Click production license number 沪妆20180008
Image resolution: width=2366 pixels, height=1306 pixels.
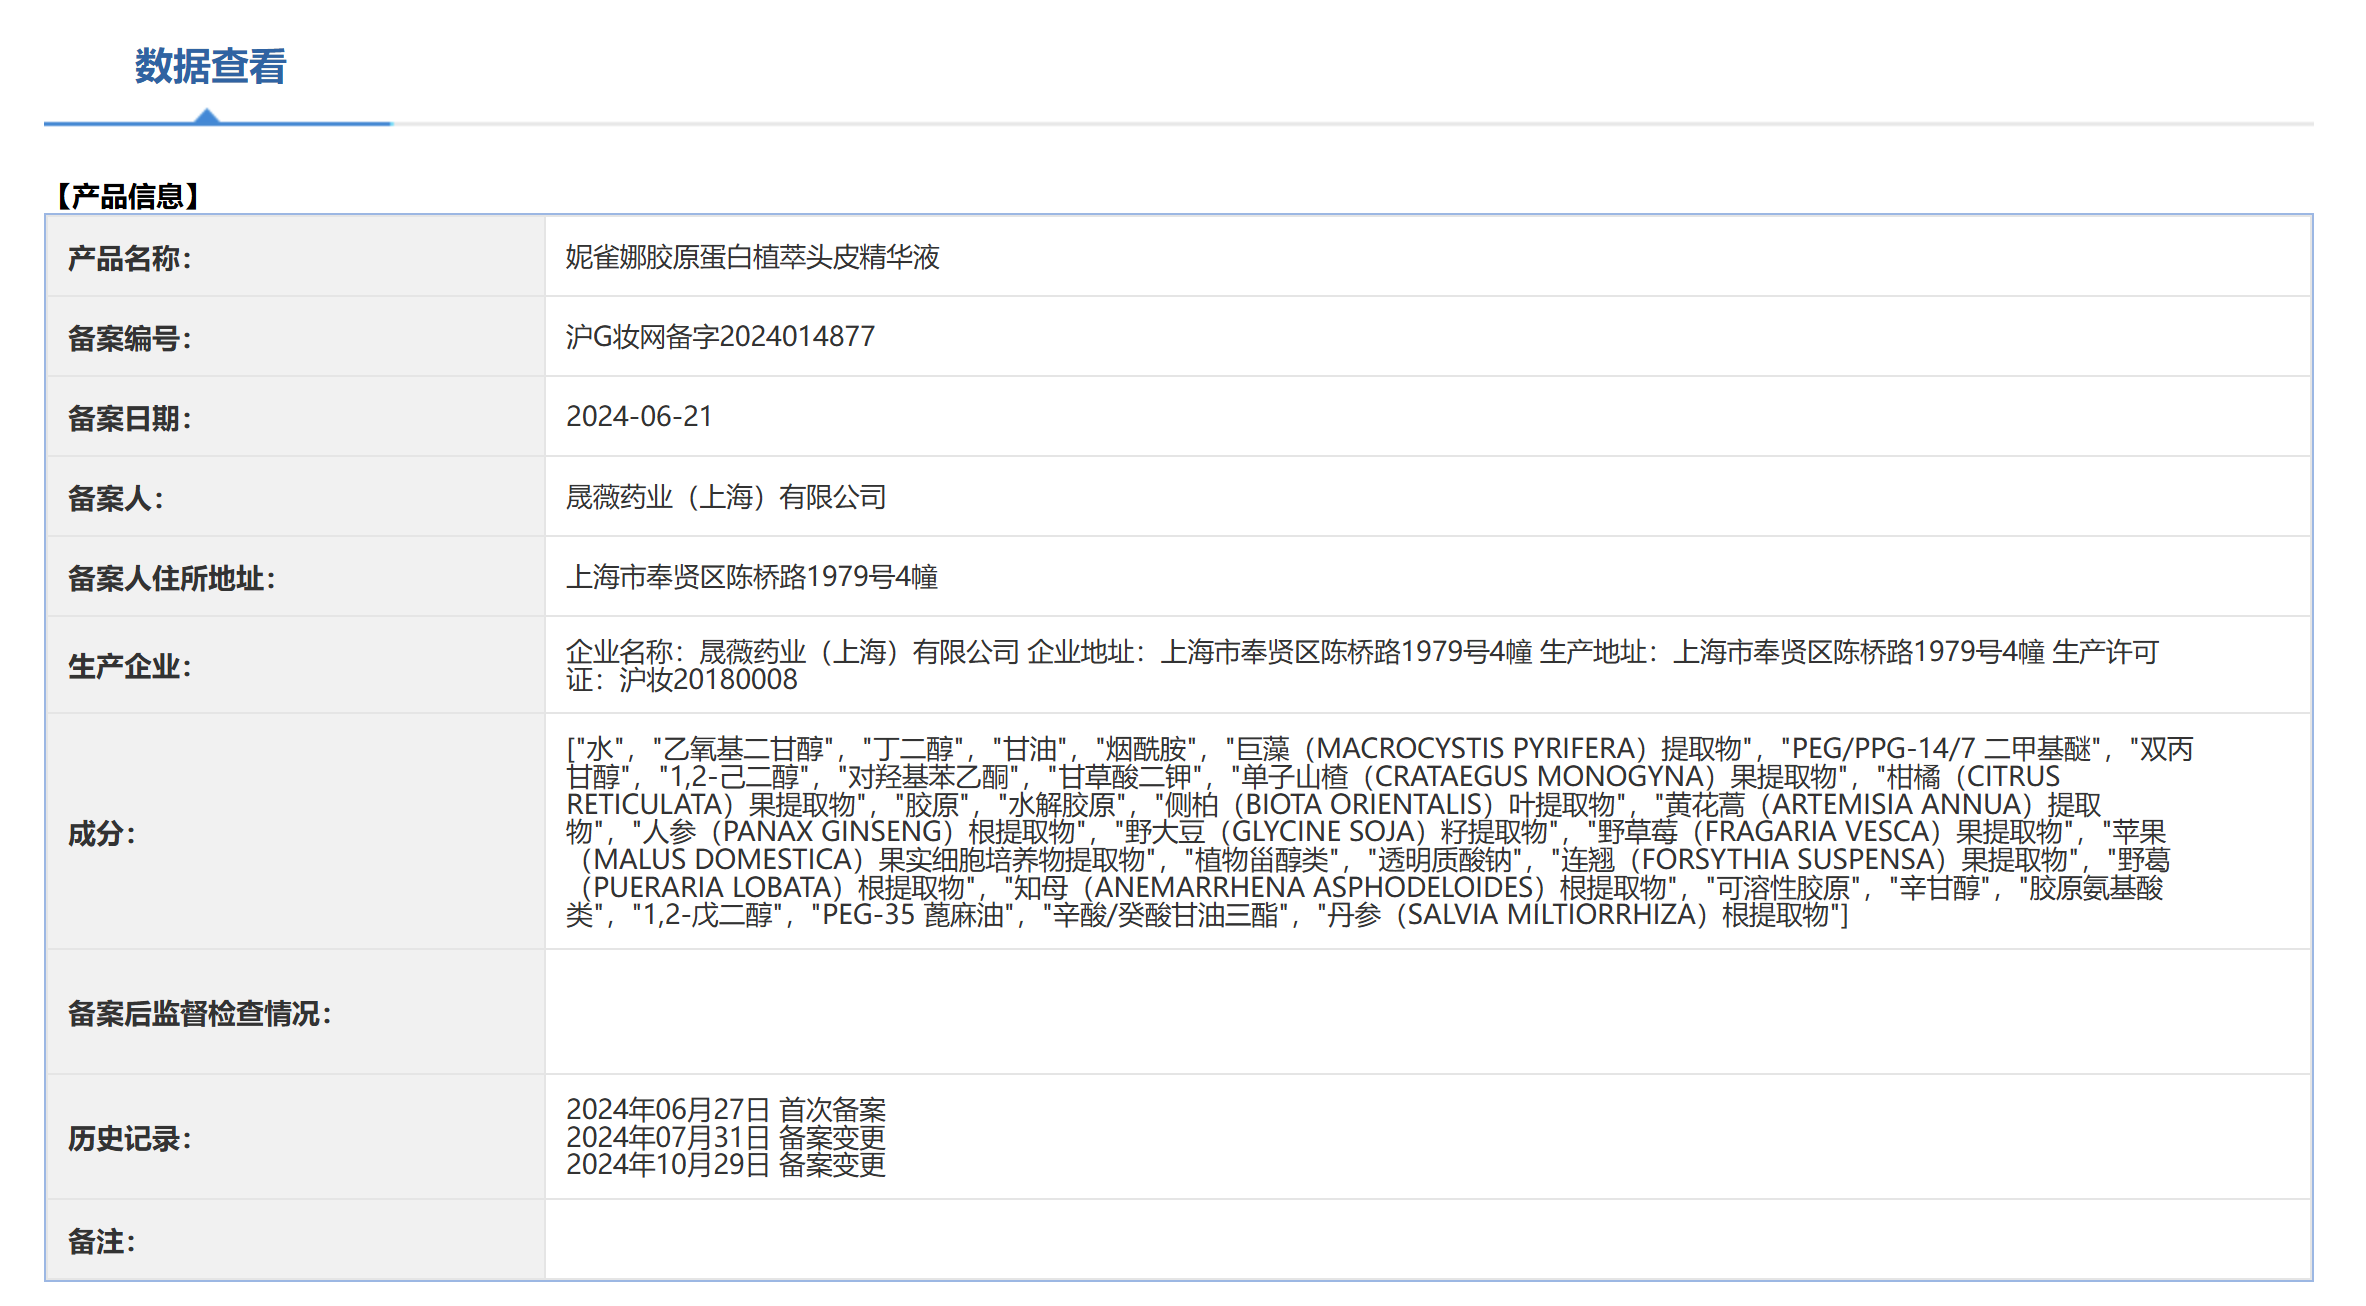point(708,680)
